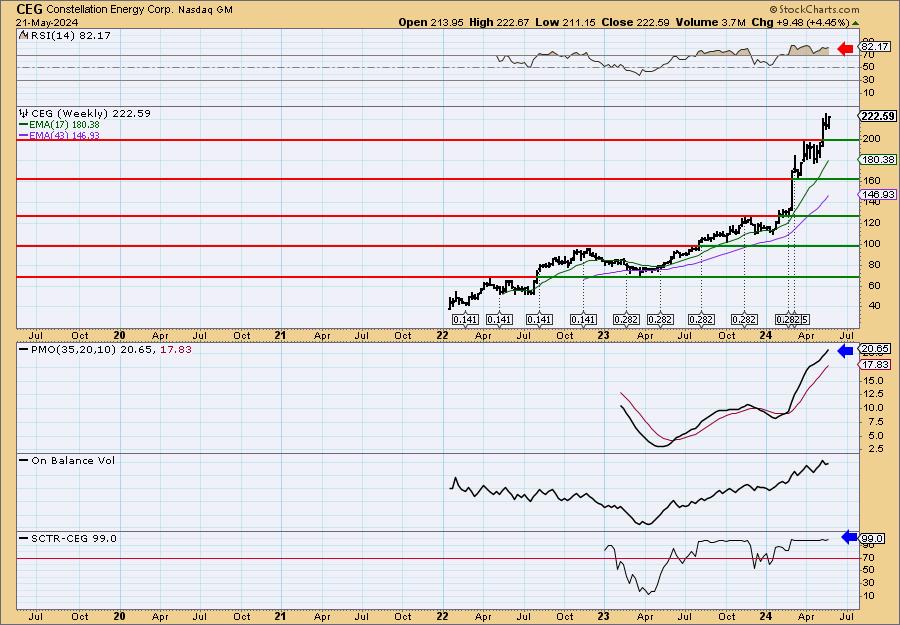Image resolution: width=900 pixels, height=625 pixels.
Task: Click the 7.5 PMO axis label
Action: point(875,421)
